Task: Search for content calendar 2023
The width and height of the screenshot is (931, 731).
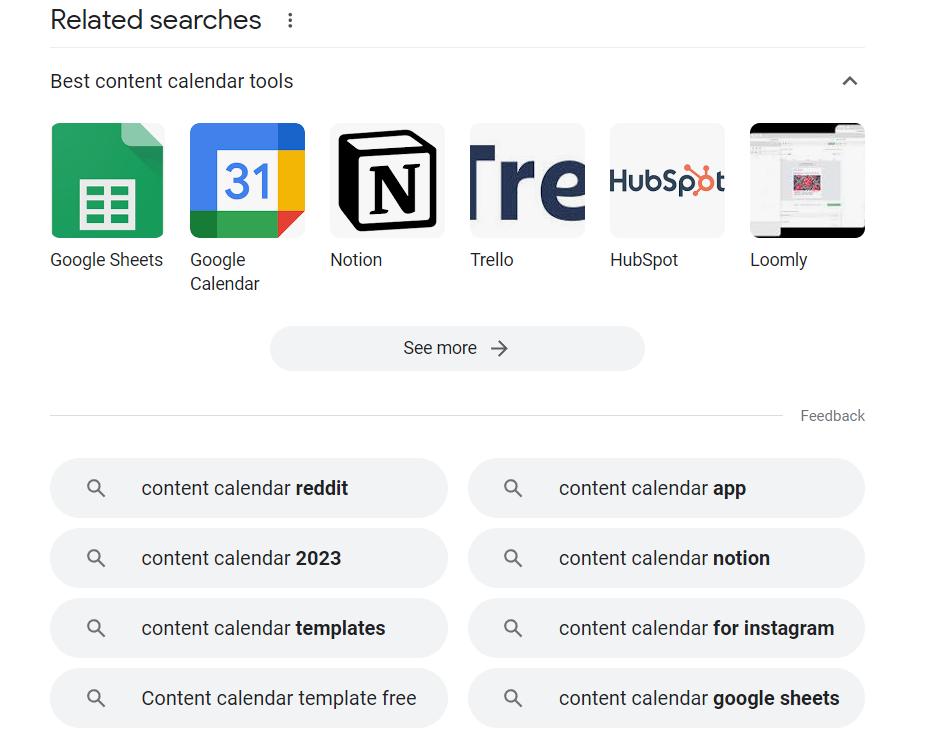Action: (x=248, y=558)
